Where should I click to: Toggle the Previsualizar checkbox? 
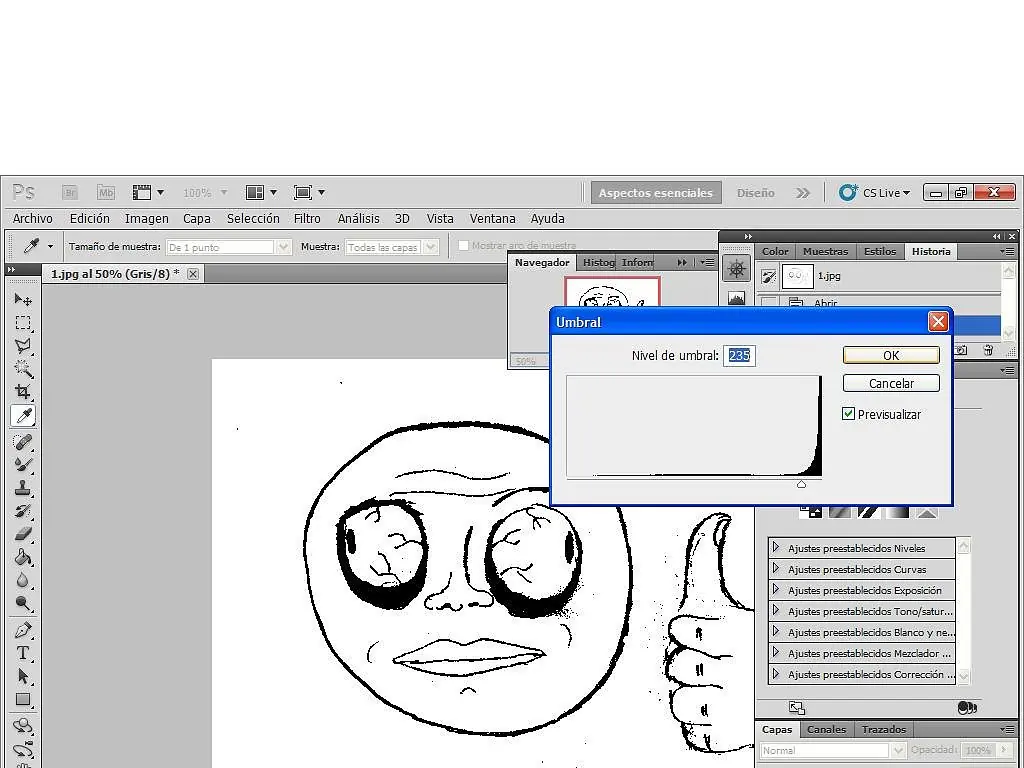(848, 413)
